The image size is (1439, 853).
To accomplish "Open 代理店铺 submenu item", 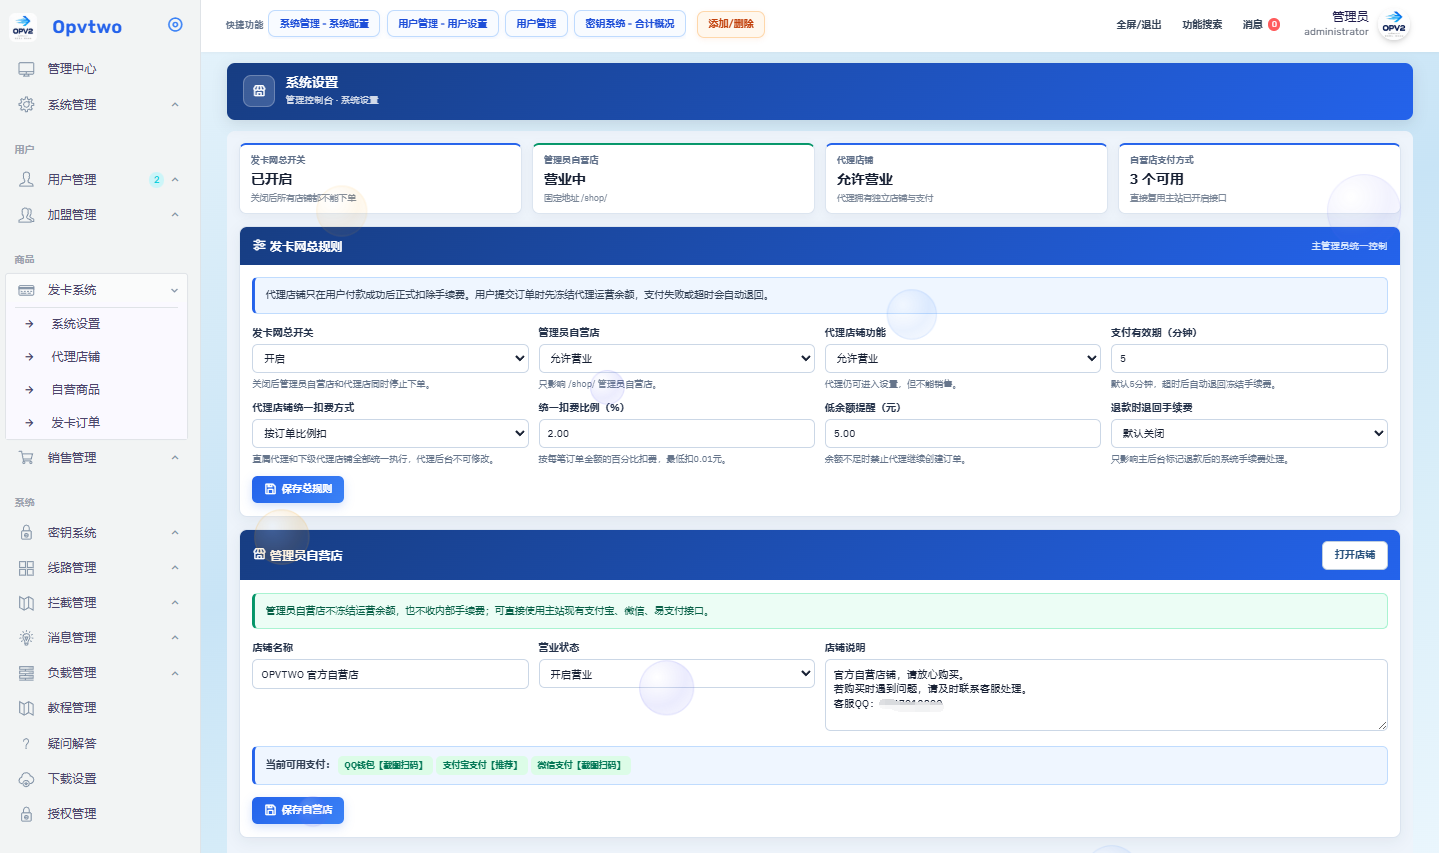I will pos(76,357).
